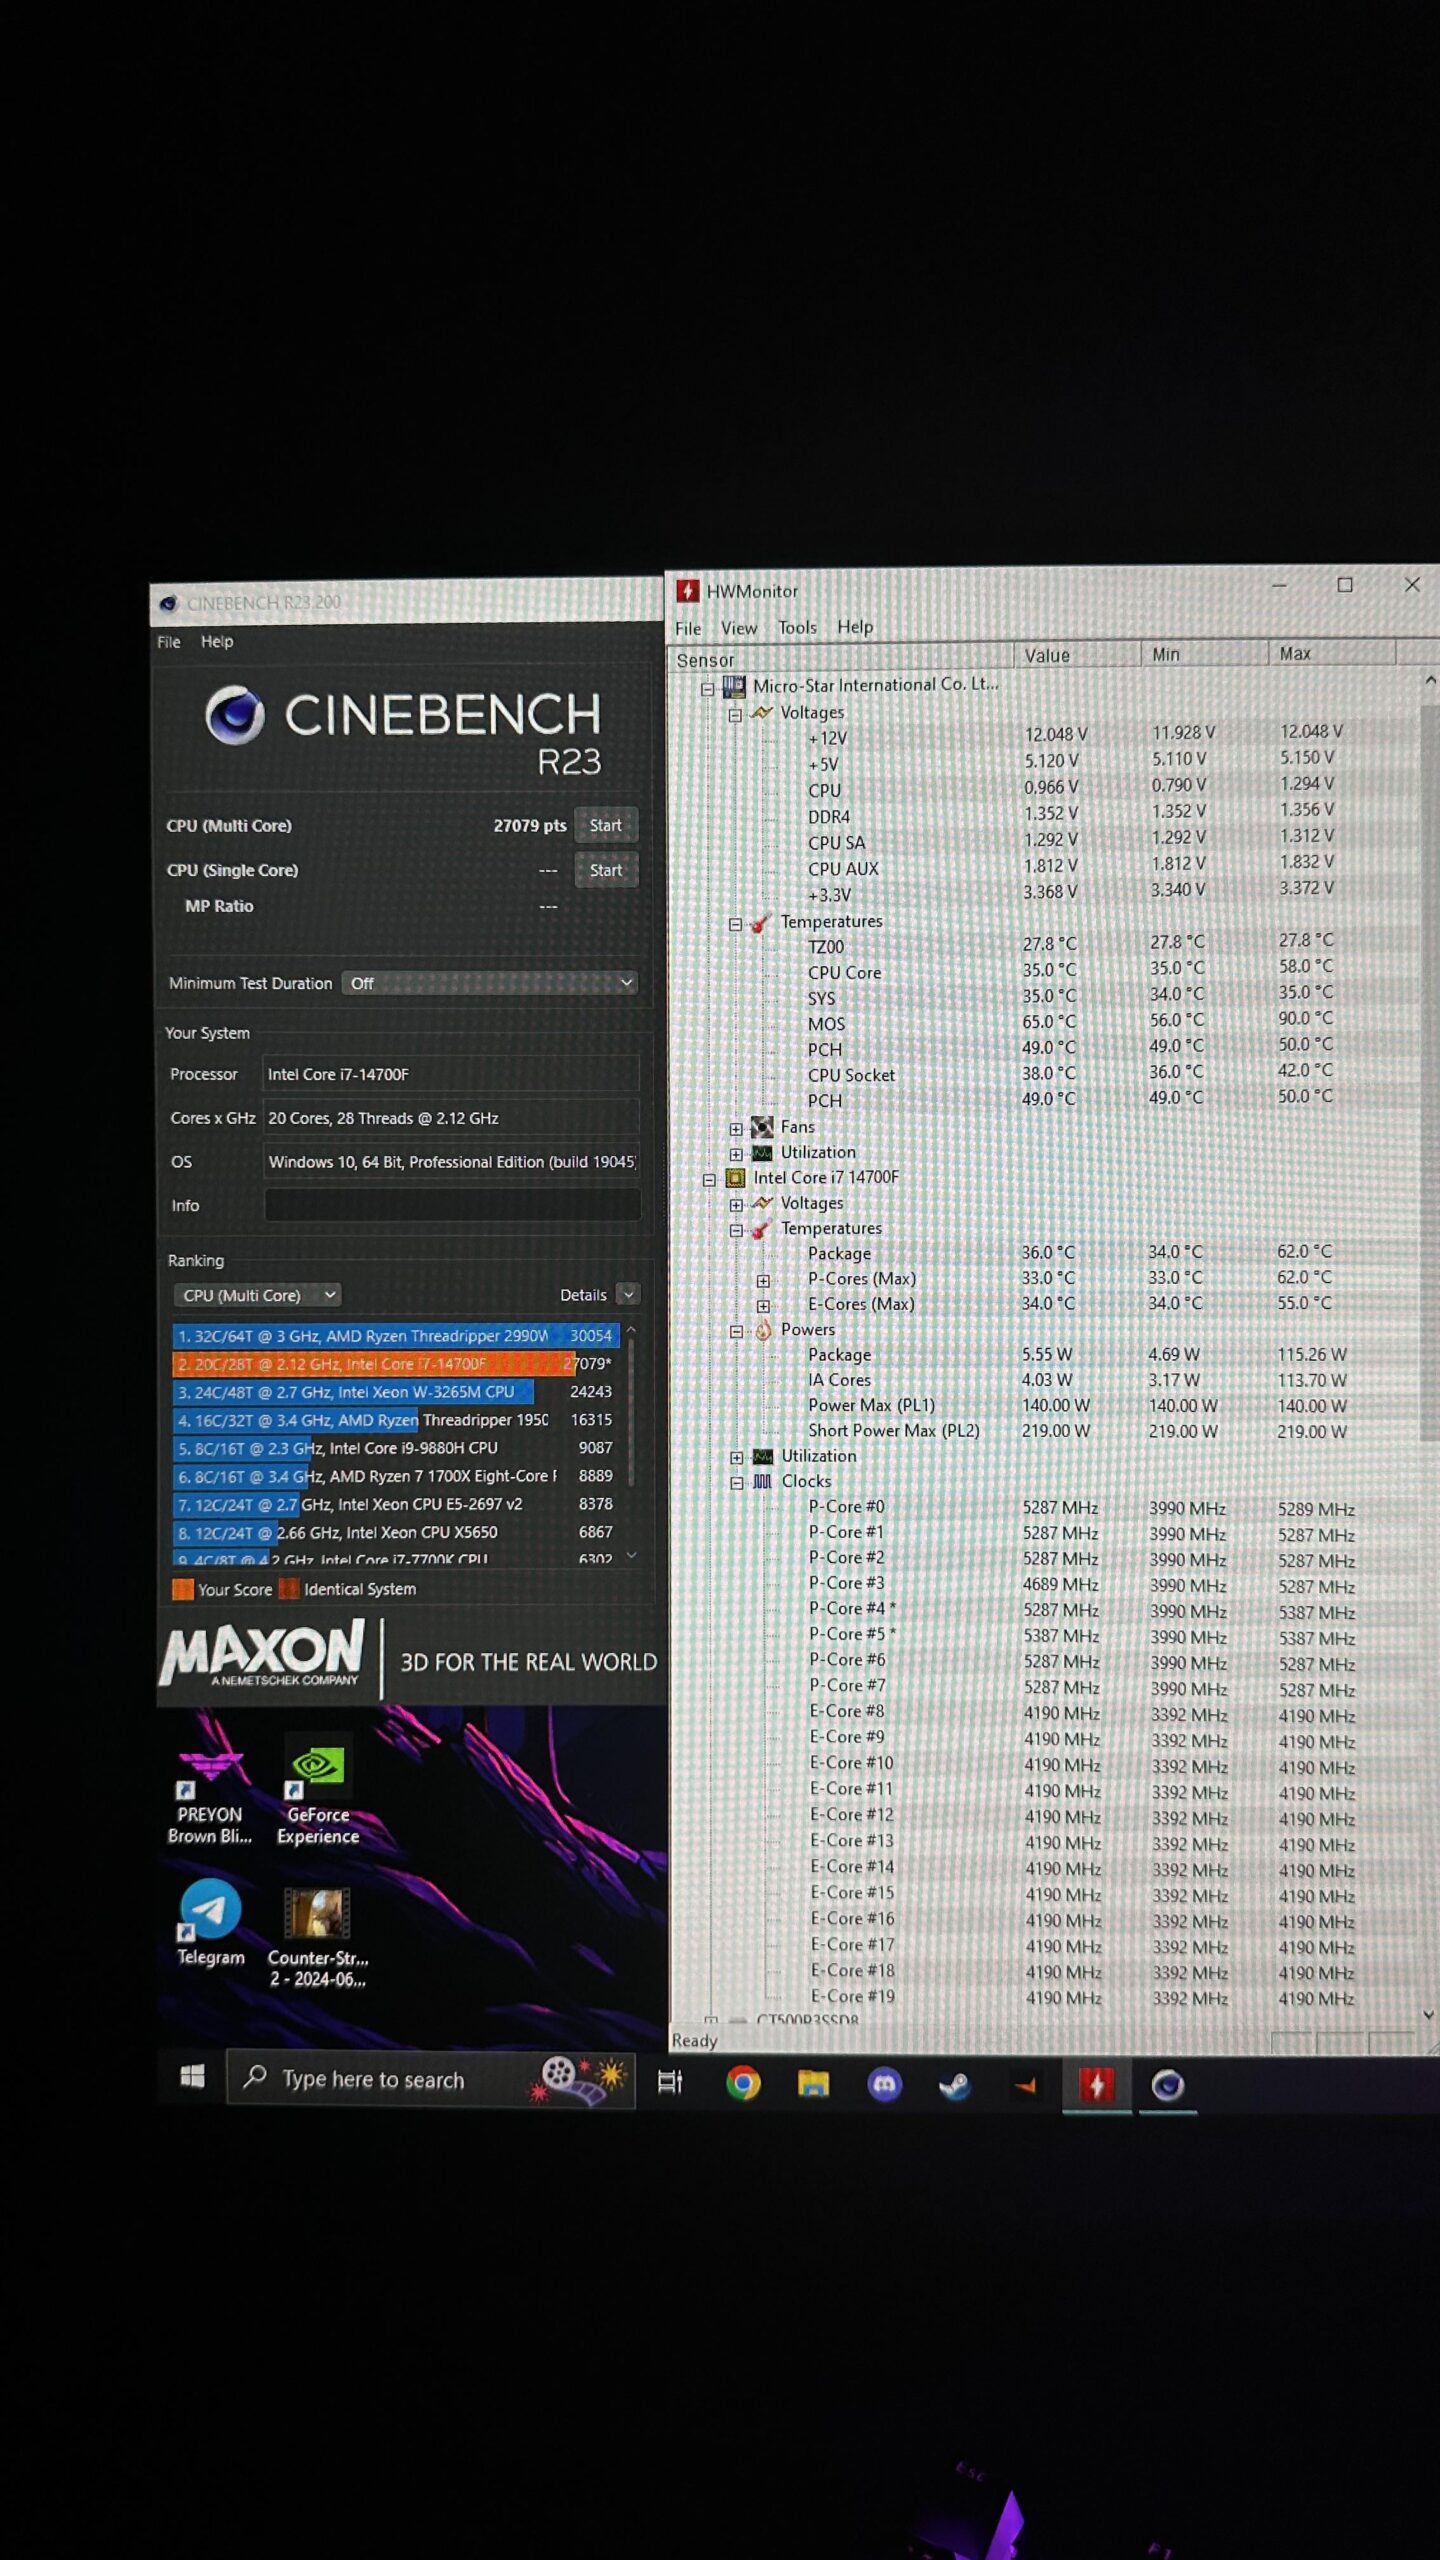
Task: Click the Max column header in HWMonitor
Action: 1332,653
